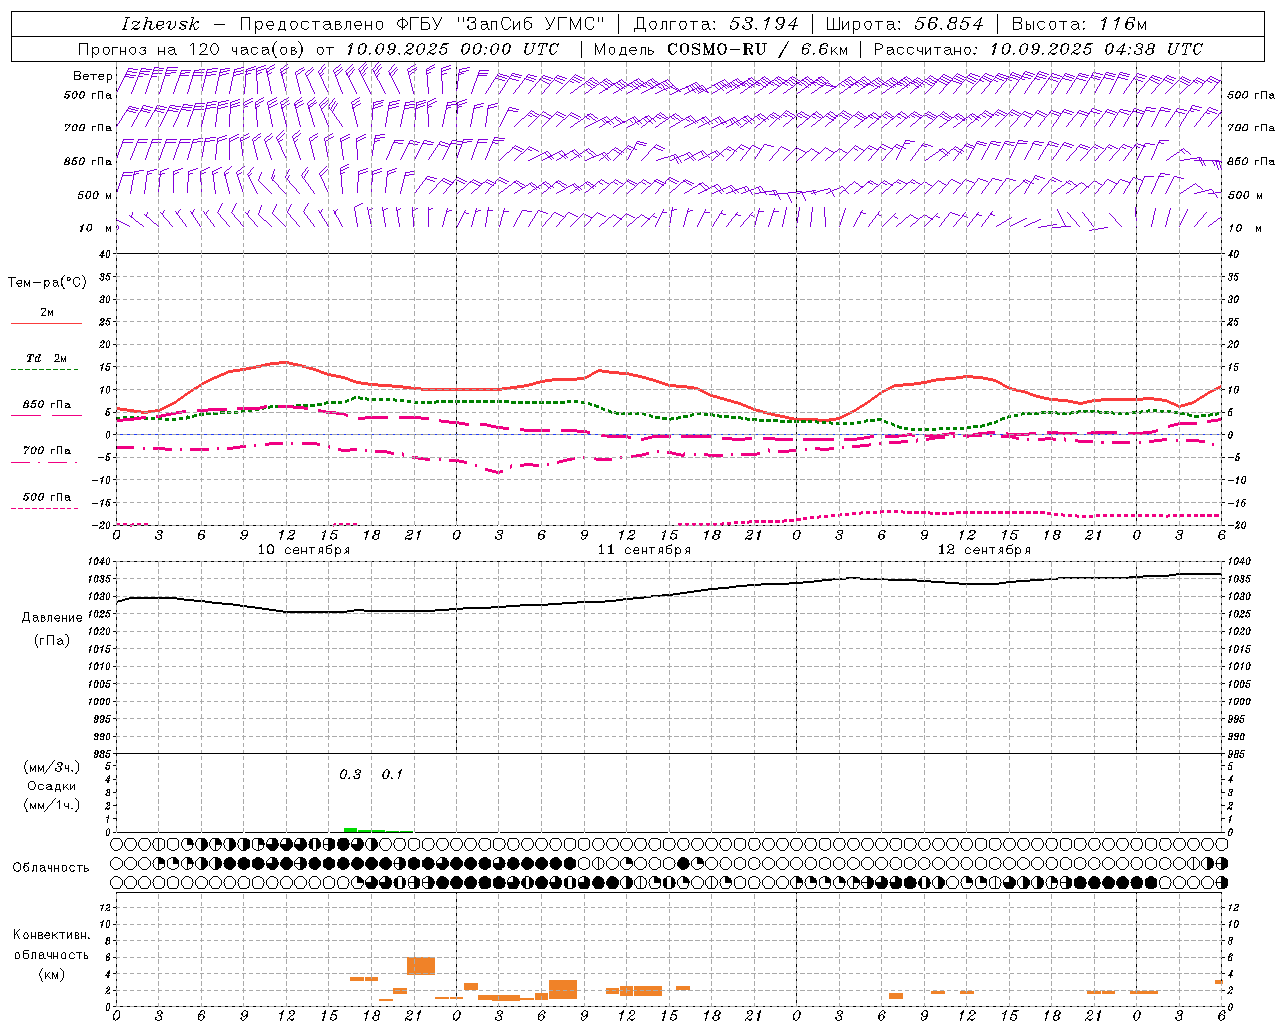Select the 10 сентября date label
Screen dimensions: 1280x1024
[x=303, y=550]
